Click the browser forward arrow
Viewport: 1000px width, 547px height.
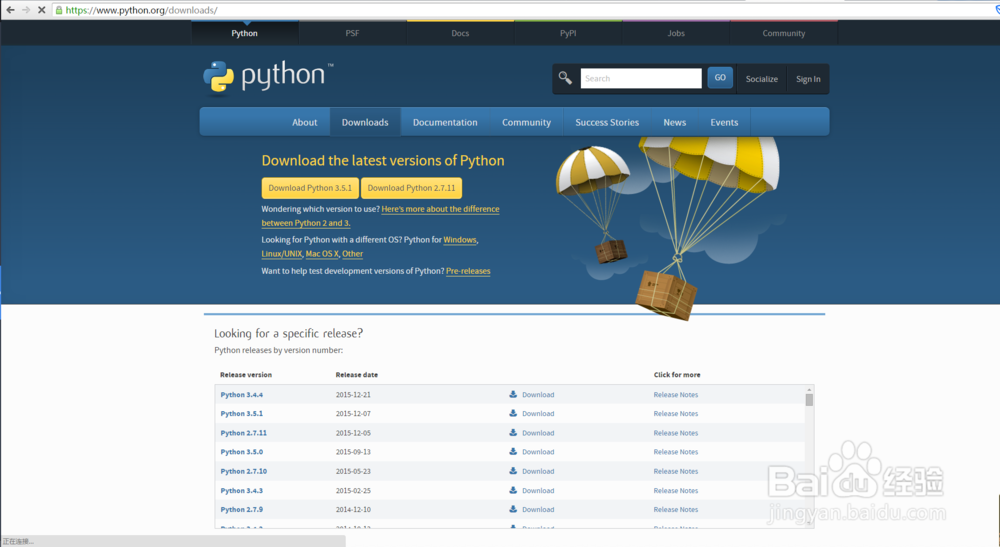26,10
